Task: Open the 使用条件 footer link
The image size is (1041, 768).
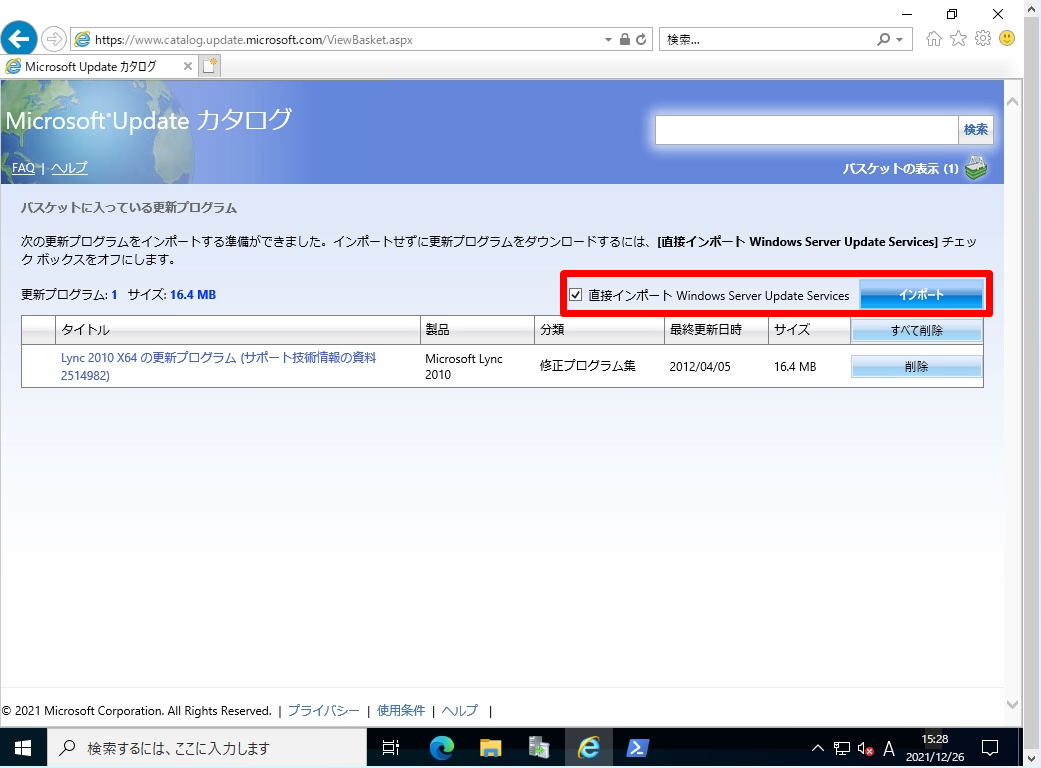Action: coord(401,711)
